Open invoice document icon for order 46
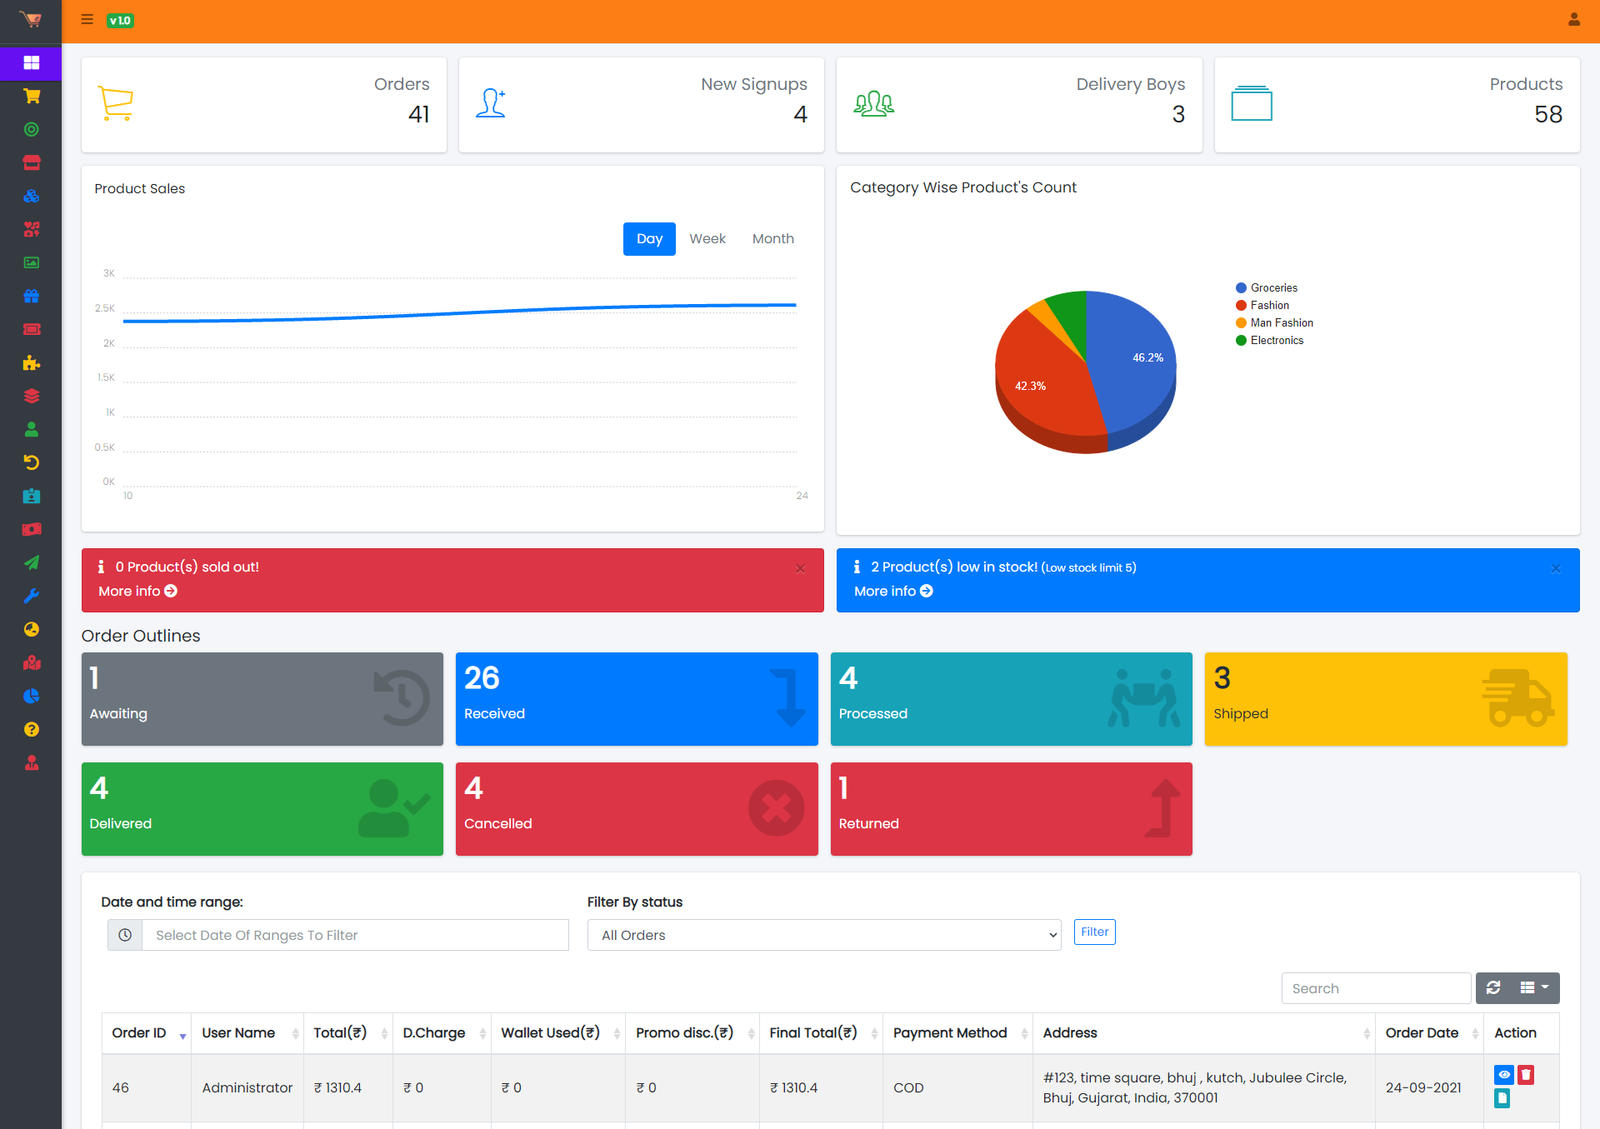Image resolution: width=1600 pixels, height=1129 pixels. 1502,1098
